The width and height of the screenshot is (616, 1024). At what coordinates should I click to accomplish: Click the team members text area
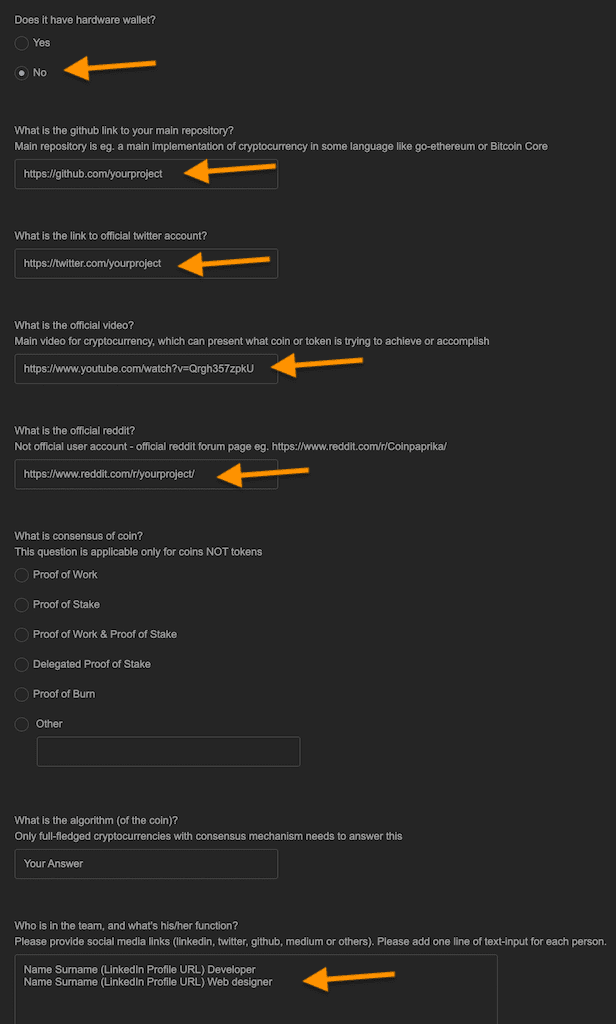(256, 989)
